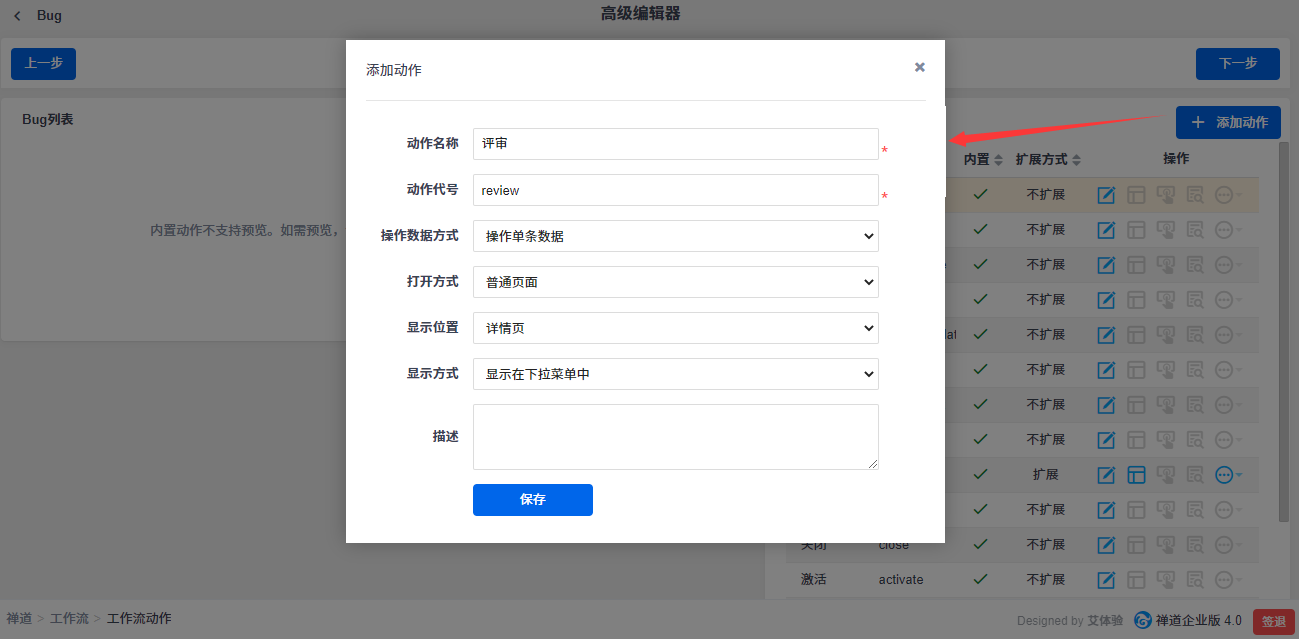Click the layout design icon in the close row
The image size is (1299, 639).
[1136, 545]
